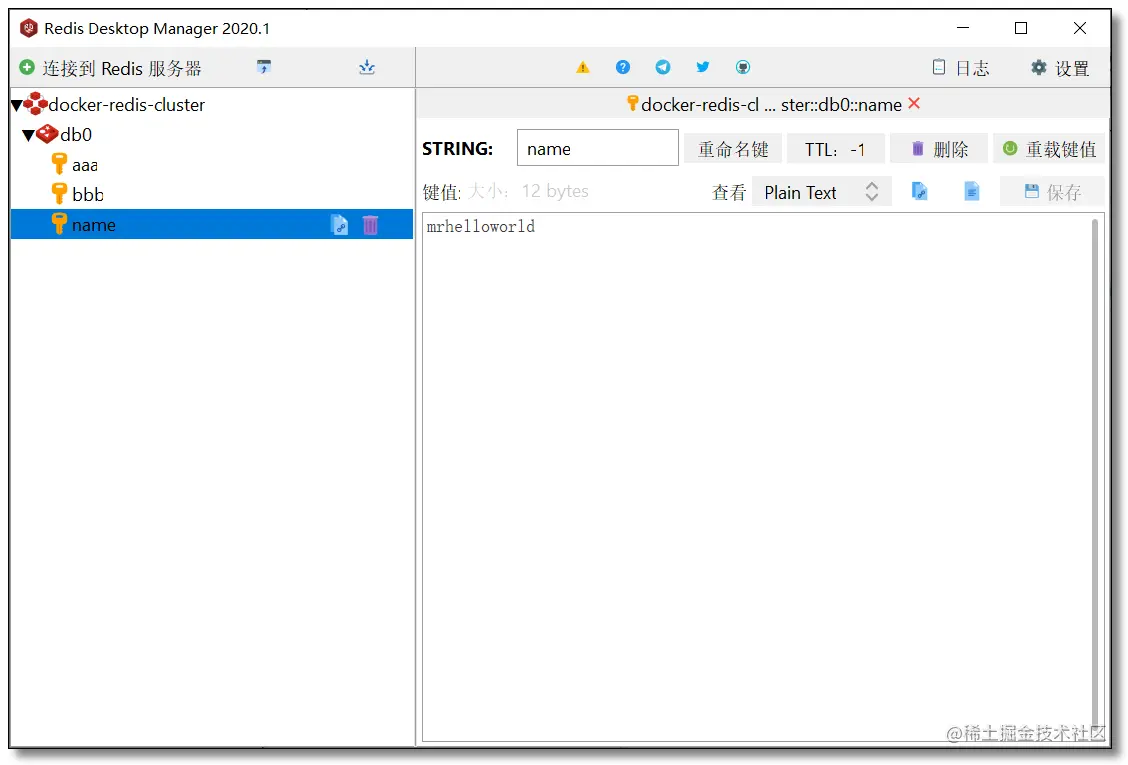This screenshot has height=765, width=1128.
Task: Close the db0::name tab with red X
Action: pos(914,104)
